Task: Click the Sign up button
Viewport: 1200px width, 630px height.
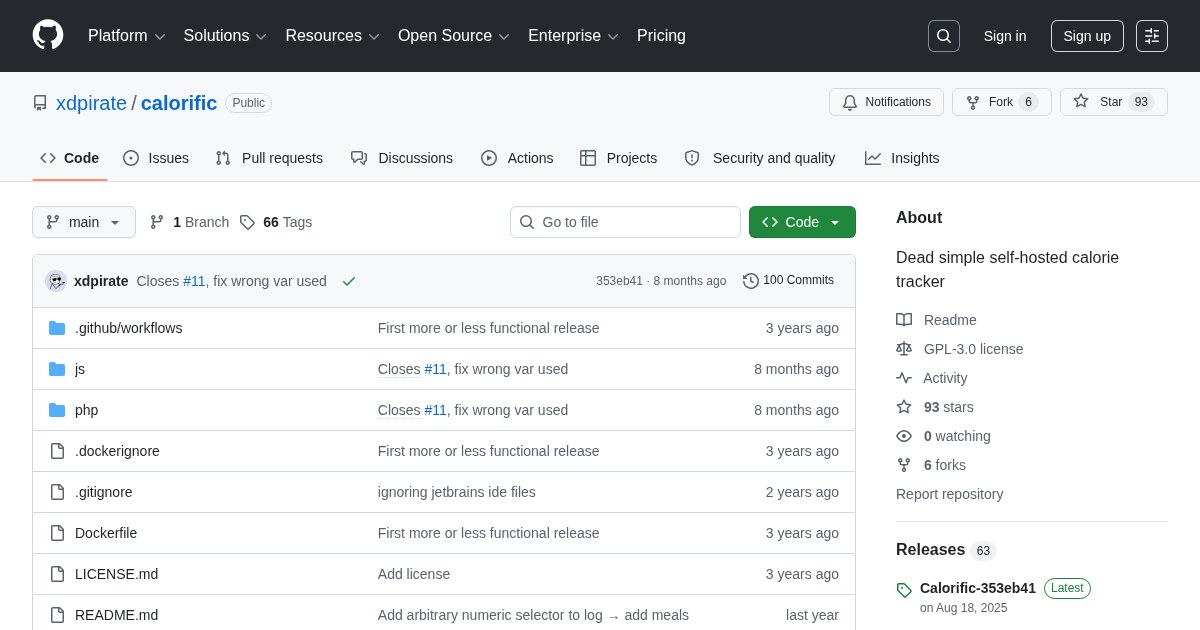Action: tap(1087, 36)
